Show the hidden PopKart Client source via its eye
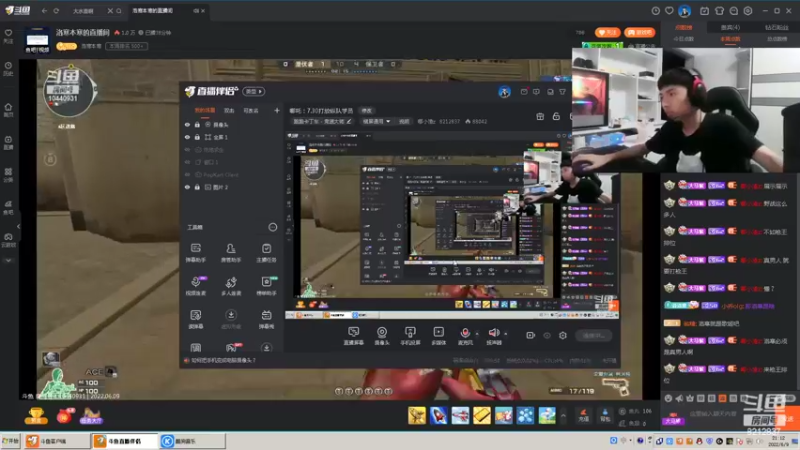The height and width of the screenshot is (450, 800). point(187,175)
